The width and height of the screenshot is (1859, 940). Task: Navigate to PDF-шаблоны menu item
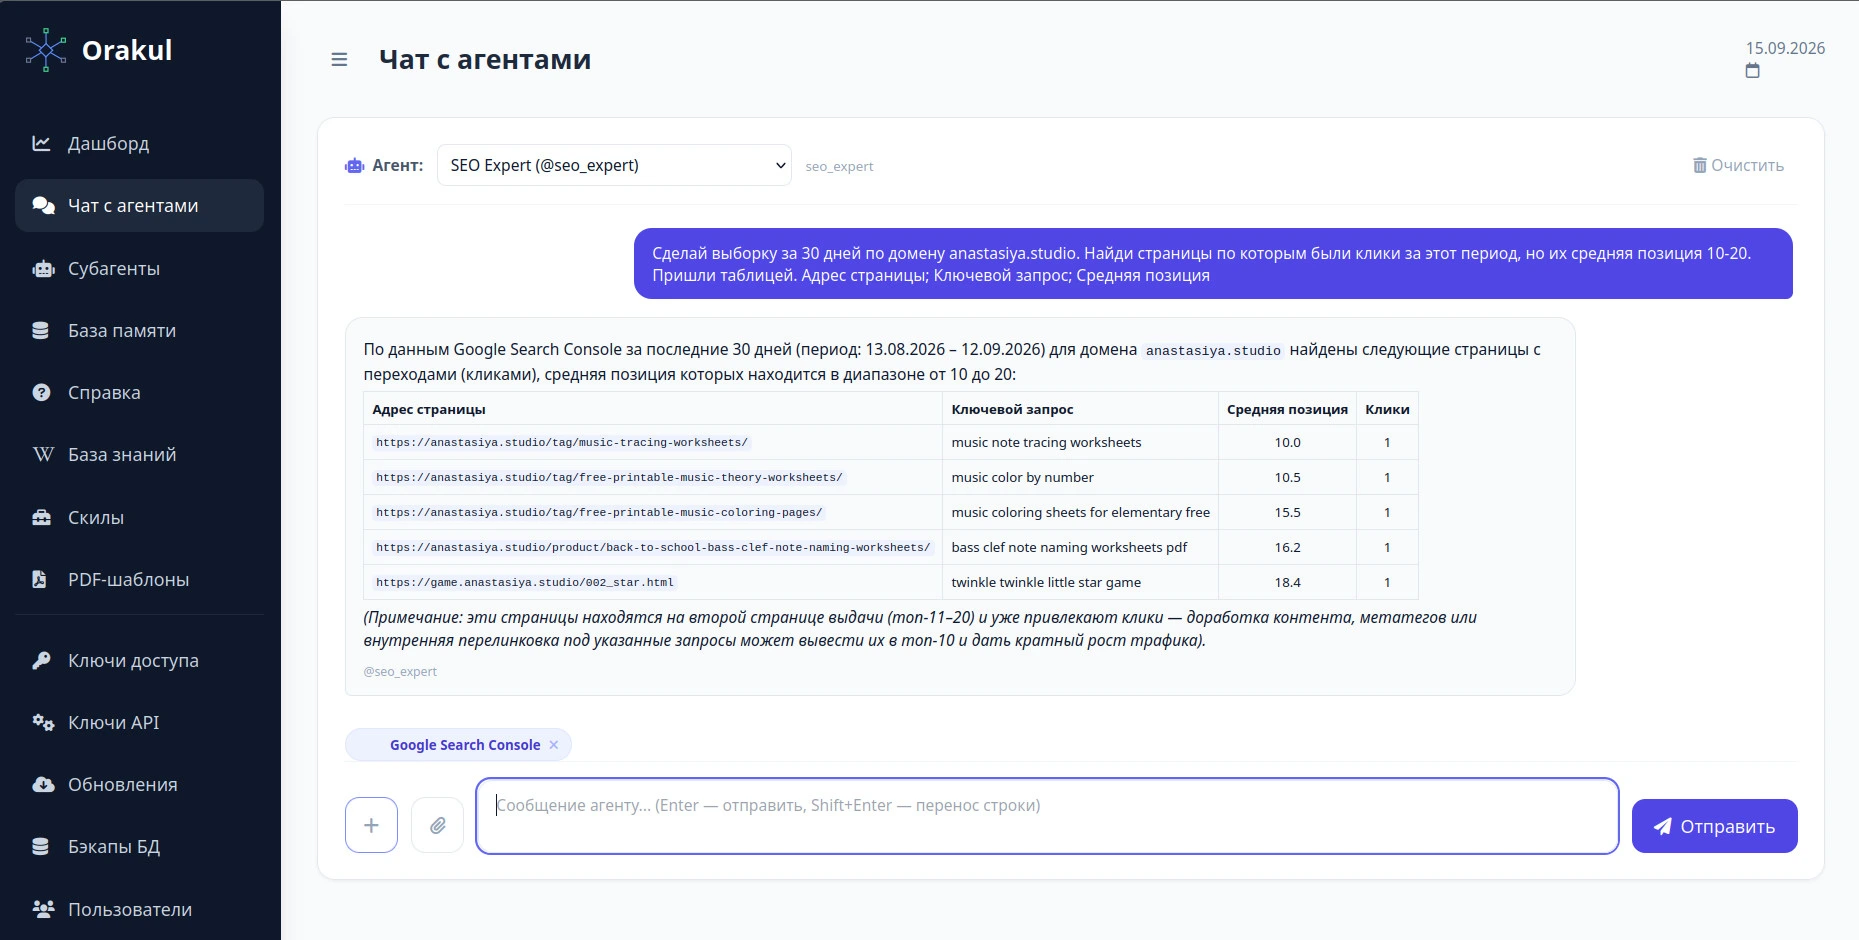tap(139, 579)
